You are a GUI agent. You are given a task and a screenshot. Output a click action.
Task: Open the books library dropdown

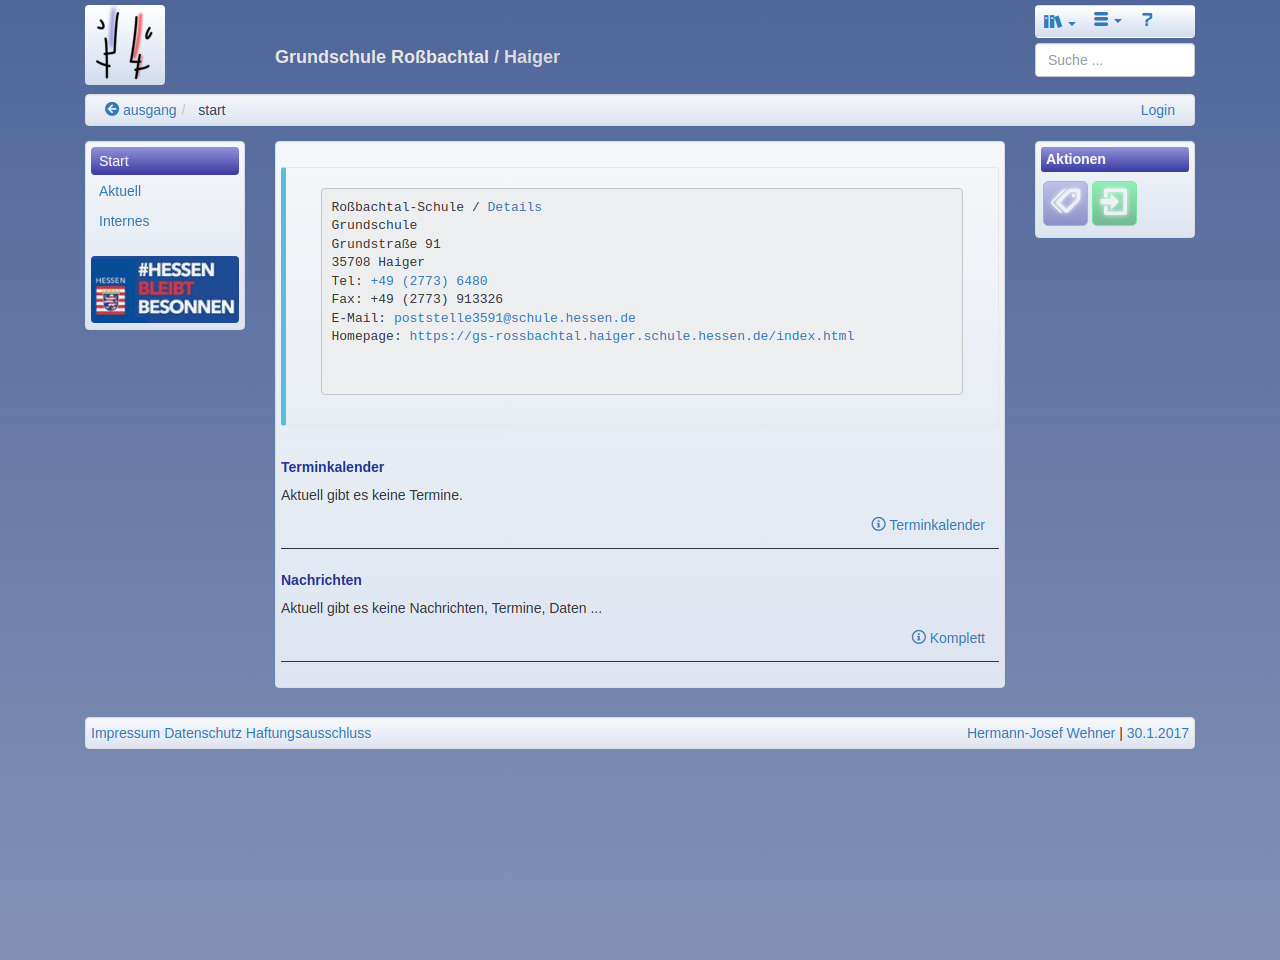1058,21
